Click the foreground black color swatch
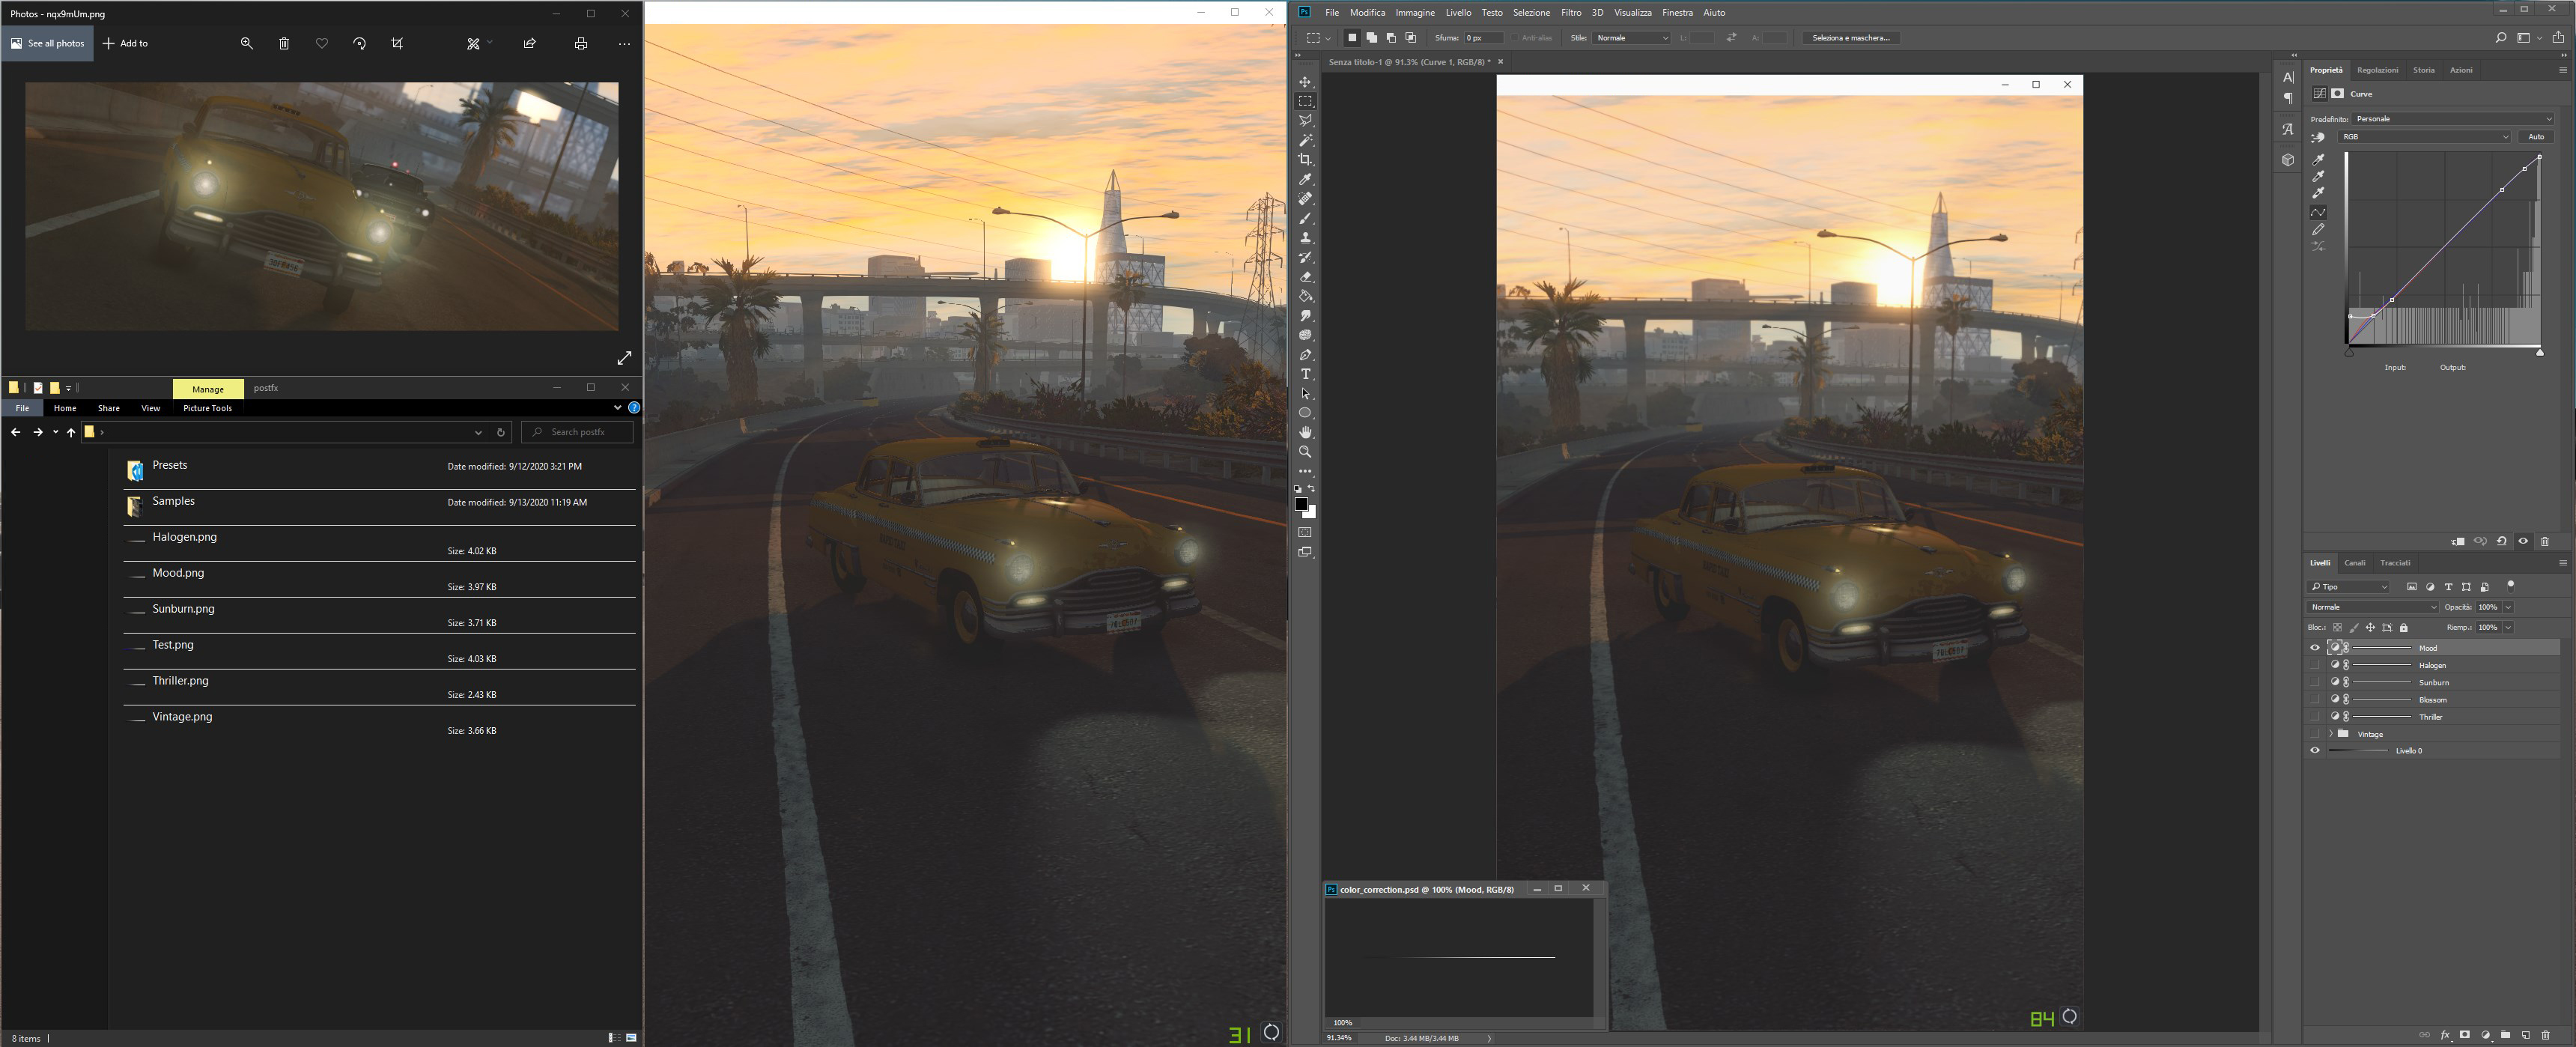 click(1301, 504)
